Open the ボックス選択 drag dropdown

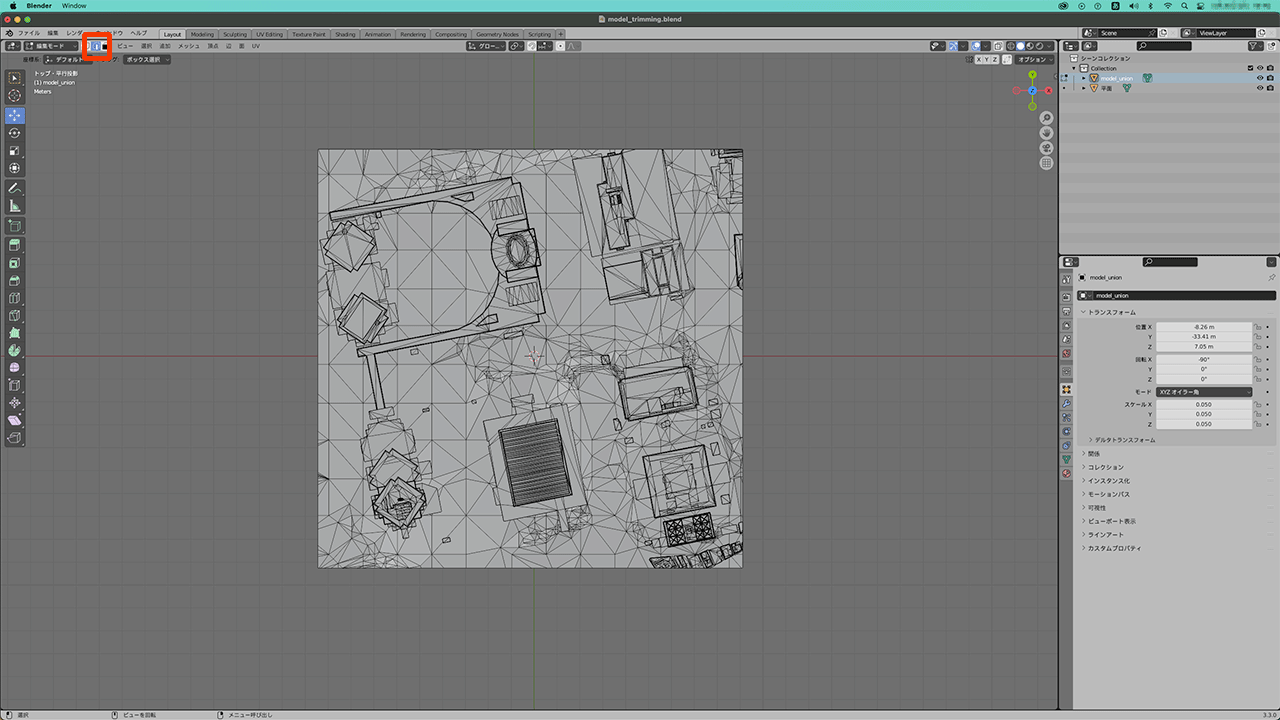tap(147, 59)
